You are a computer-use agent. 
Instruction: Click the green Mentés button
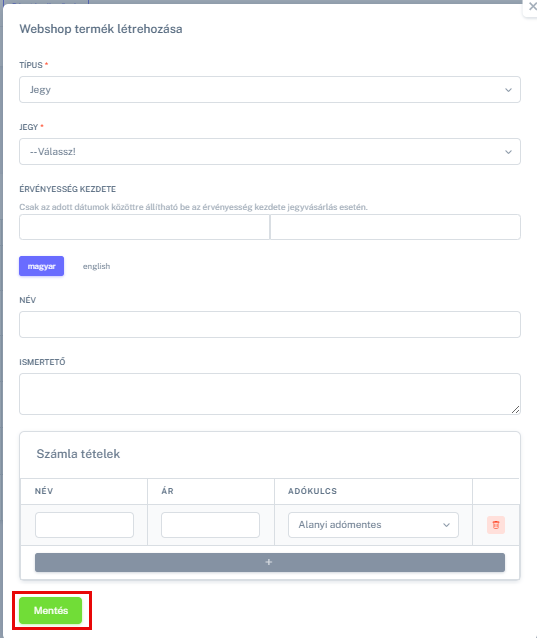51,610
